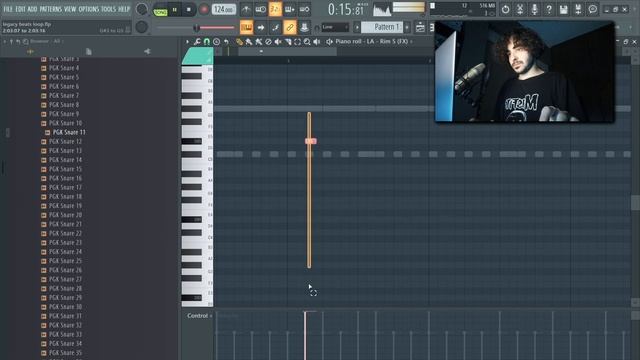Image resolution: width=640 pixels, height=360 pixels.
Task: Toggle auto-scrolling arrow icon
Action: pyautogui.click(x=261, y=27)
